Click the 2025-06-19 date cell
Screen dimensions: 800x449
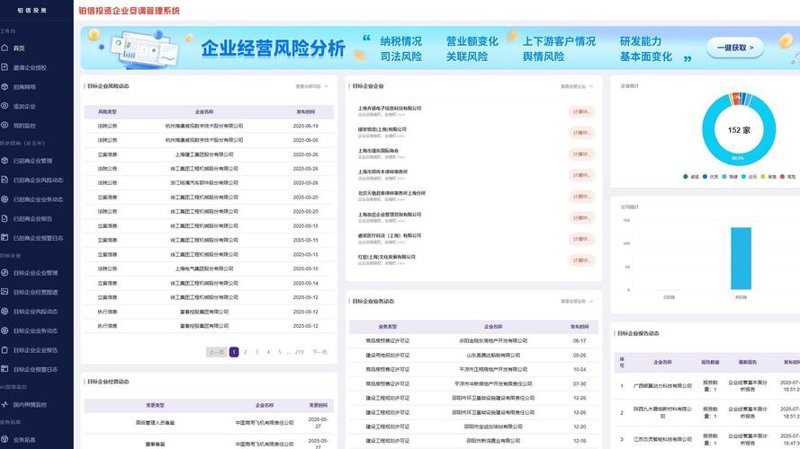click(x=306, y=126)
